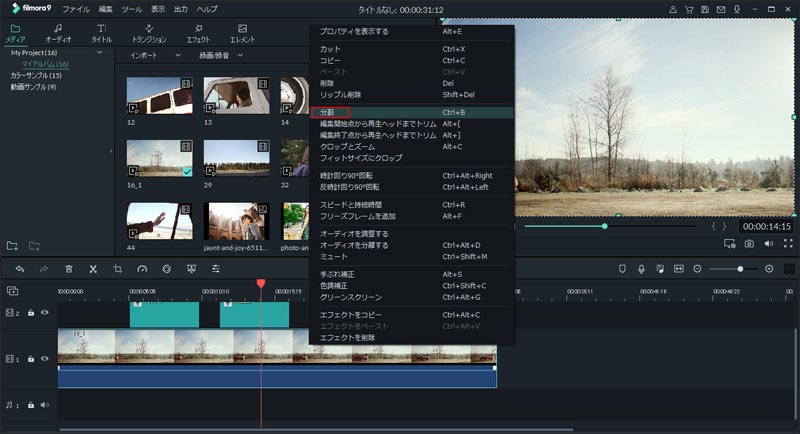Choose 分割 in the context menu
Image resolution: width=800 pixels, height=434 pixels.
412,112
